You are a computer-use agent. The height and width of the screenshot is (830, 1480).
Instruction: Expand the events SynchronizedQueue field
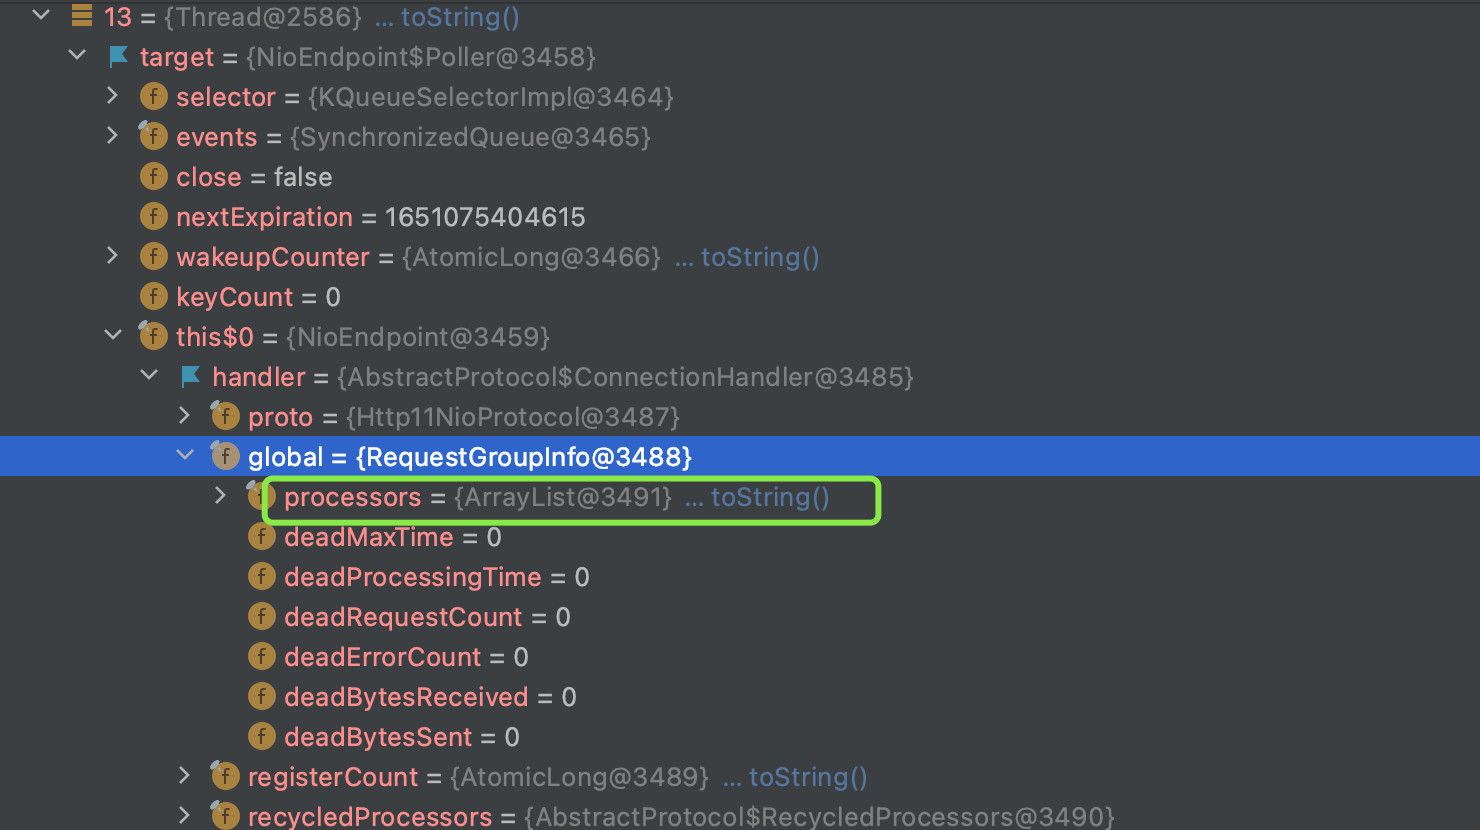point(112,135)
